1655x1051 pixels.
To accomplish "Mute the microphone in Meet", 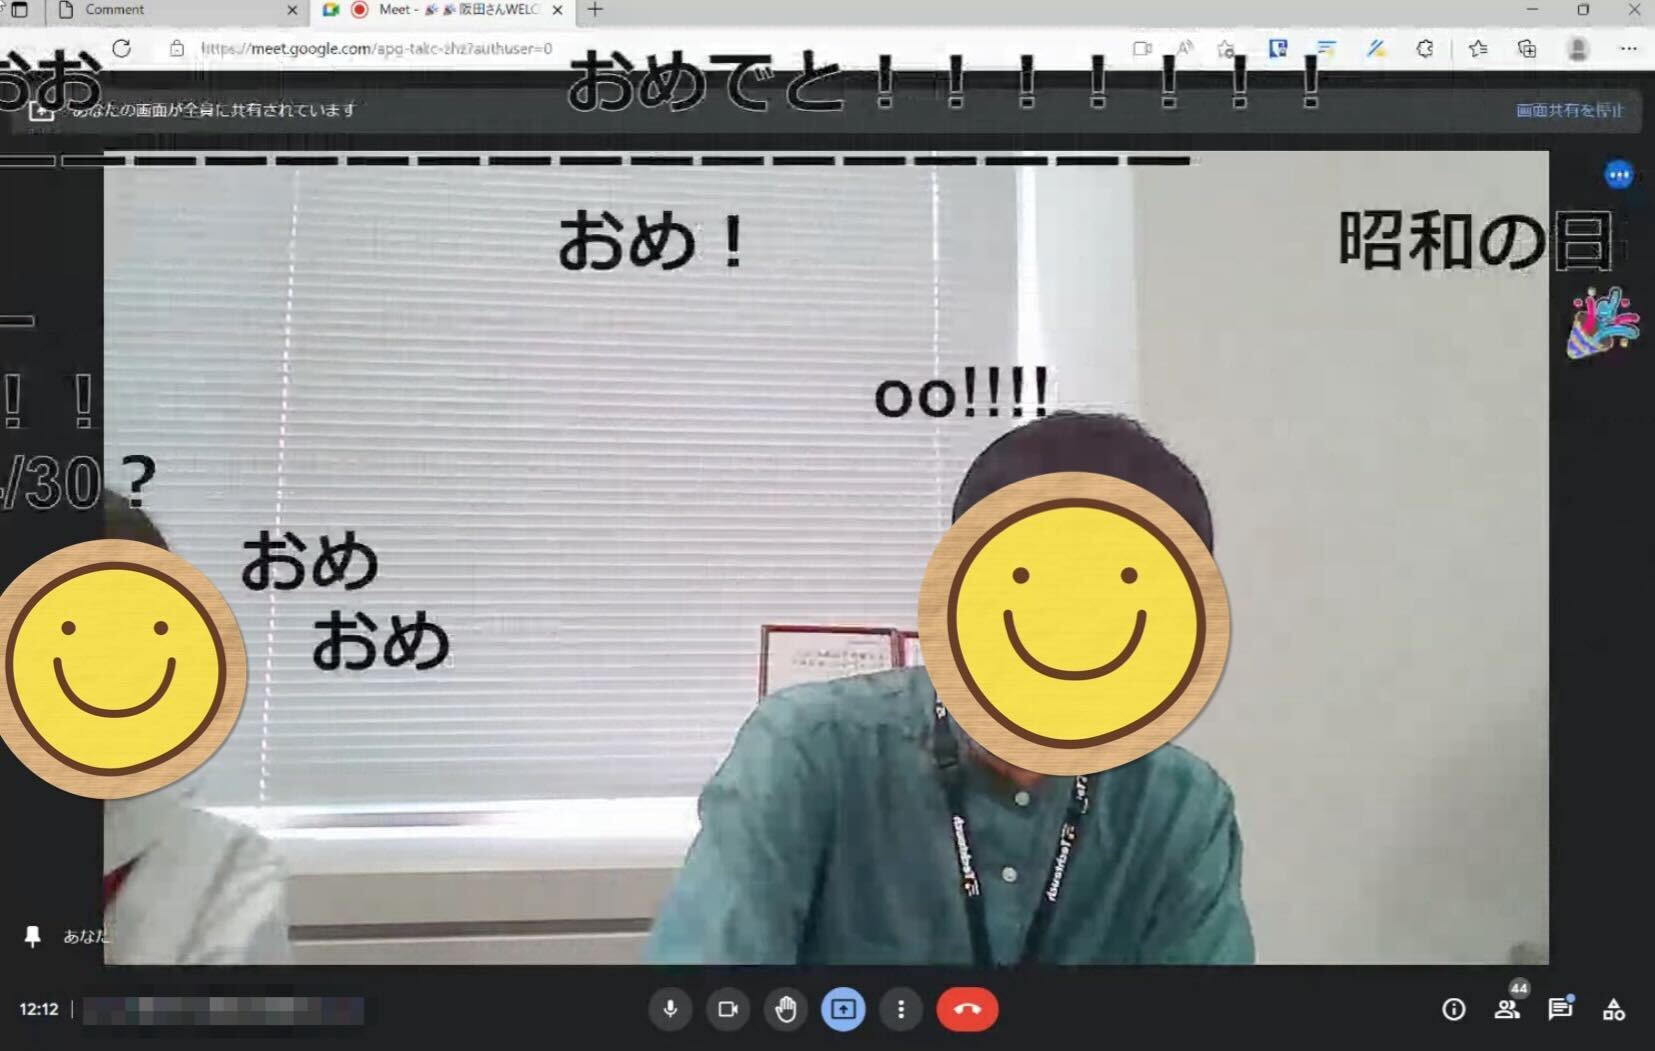I will (670, 1009).
